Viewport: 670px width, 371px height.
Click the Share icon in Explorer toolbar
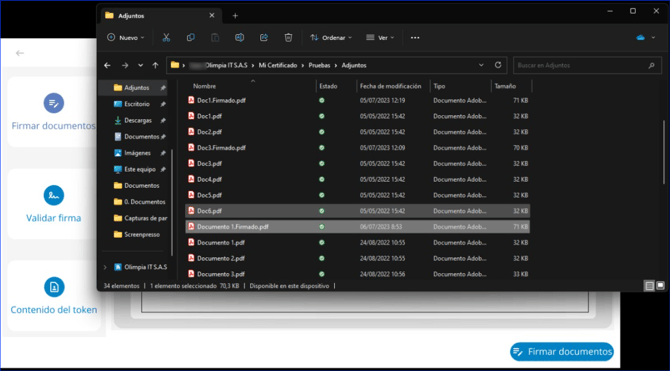point(264,38)
